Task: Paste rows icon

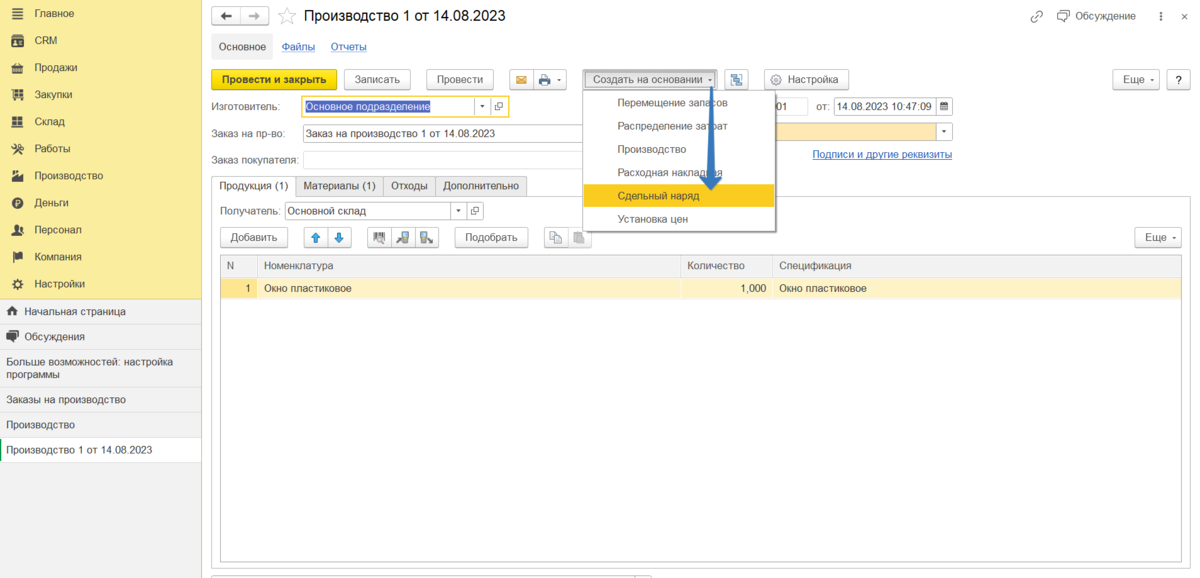Action: 579,237
